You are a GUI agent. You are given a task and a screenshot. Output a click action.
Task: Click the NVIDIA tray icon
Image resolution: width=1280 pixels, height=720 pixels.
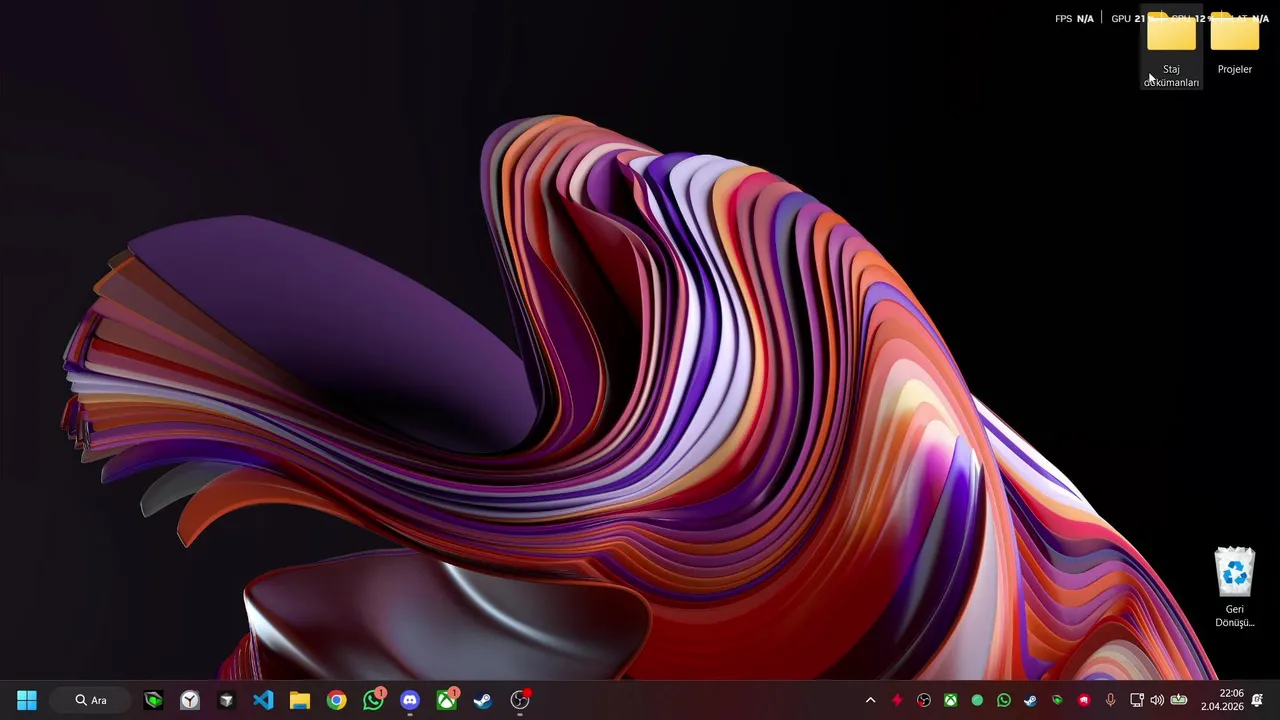1057,700
